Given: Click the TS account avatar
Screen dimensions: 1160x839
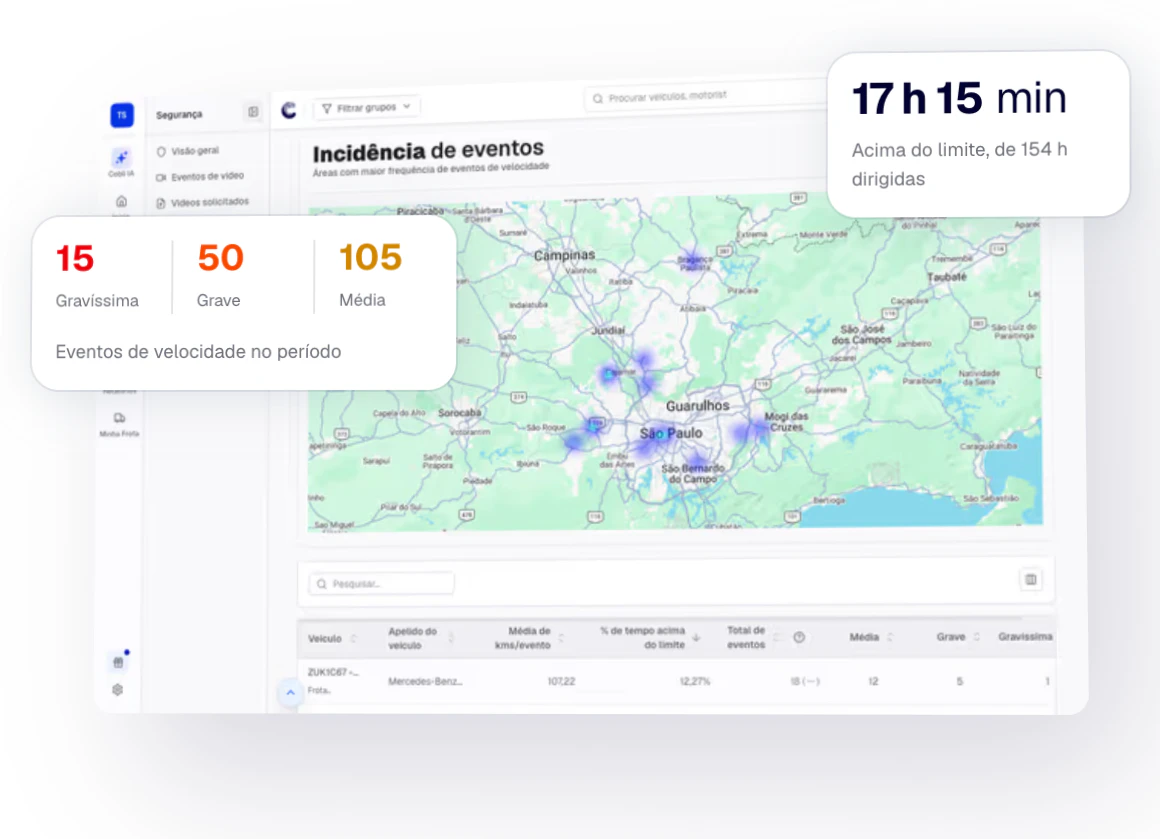Looking at the screenshot, I should (x=122, y=115).
